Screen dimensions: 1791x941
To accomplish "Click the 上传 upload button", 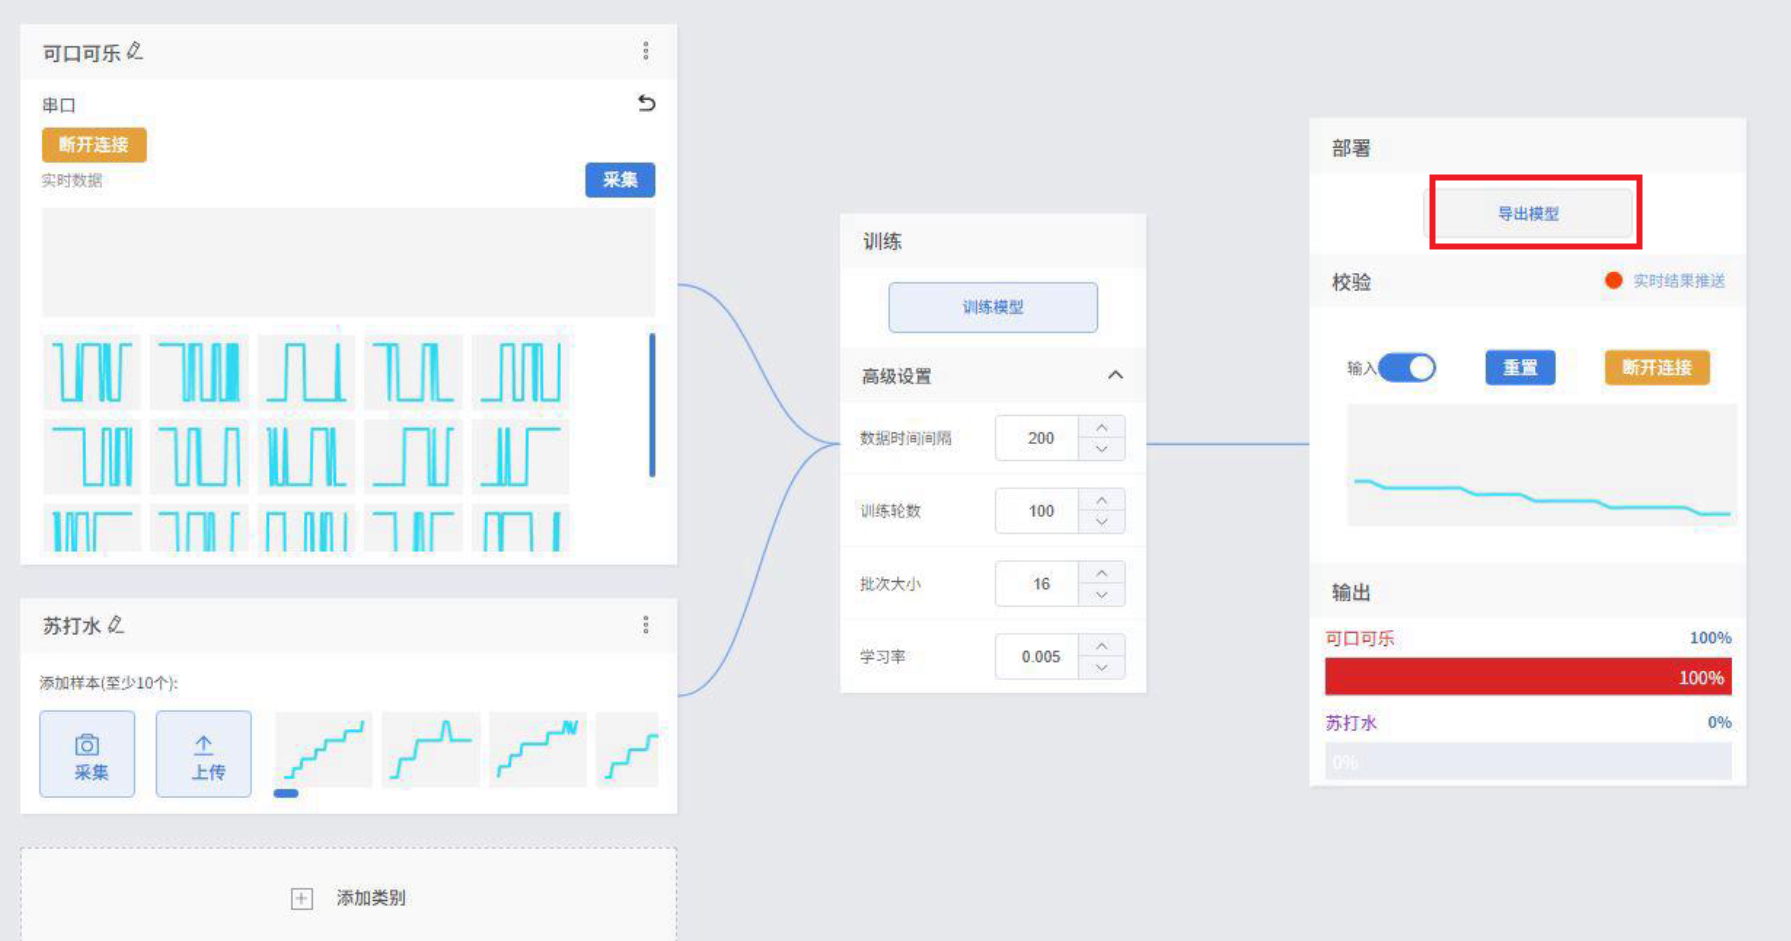I will click(x=204, y=754).
